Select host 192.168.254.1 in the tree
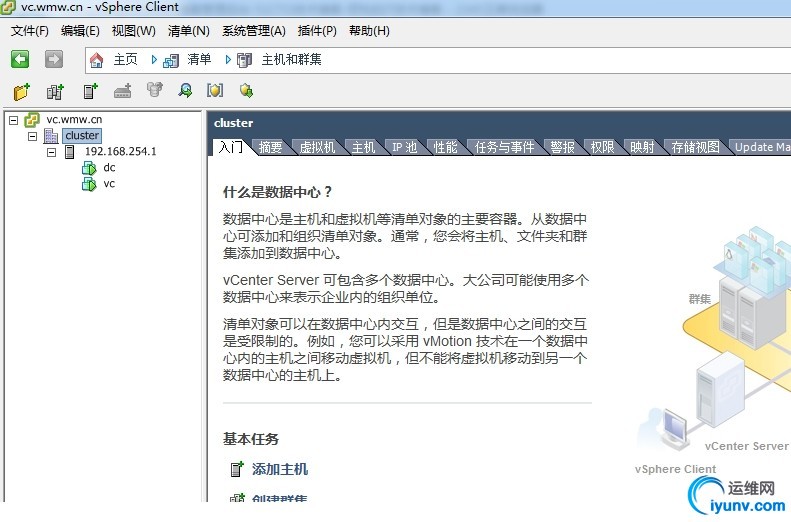 (121, 151)
